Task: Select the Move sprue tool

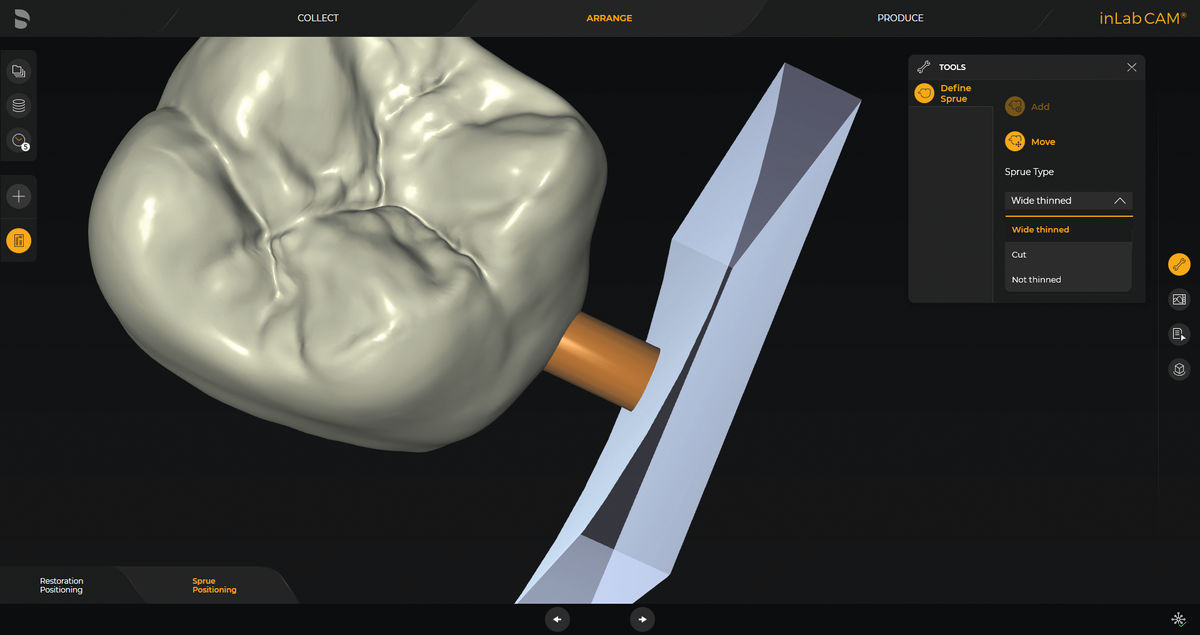Action: click(x=1015, y=141)
